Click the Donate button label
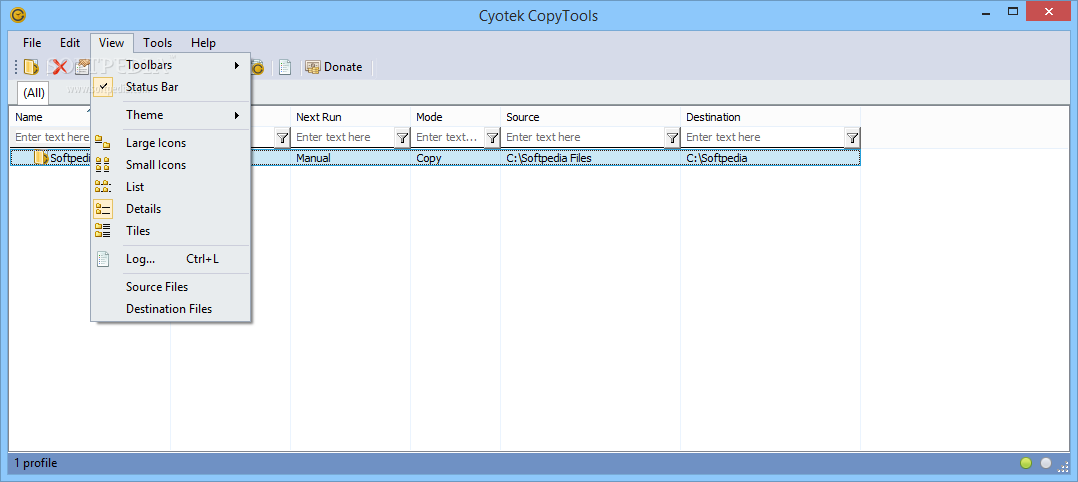 tap(343, 67)
